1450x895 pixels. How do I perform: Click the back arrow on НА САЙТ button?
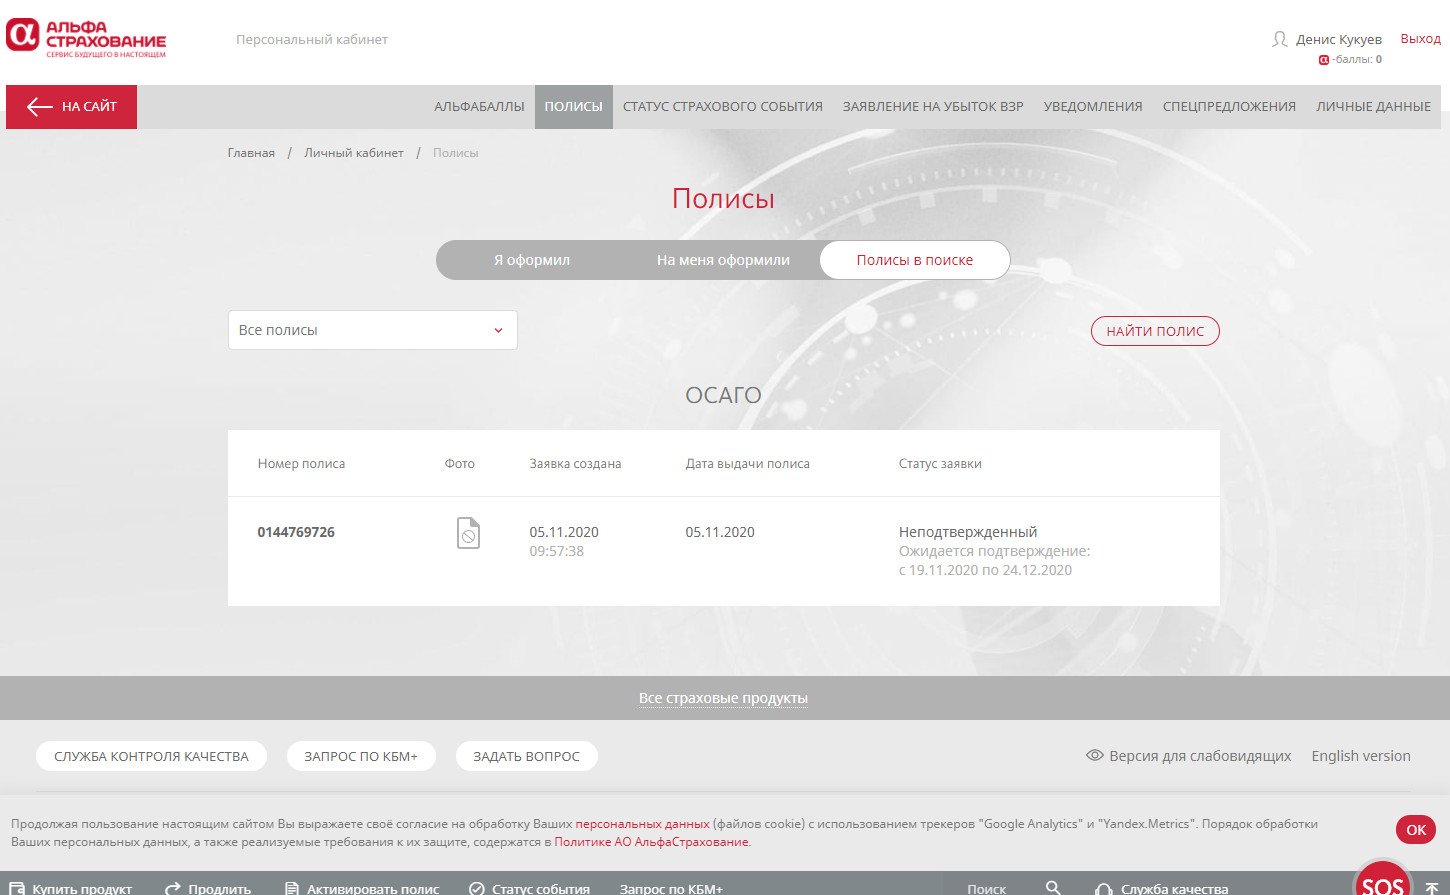click(x=40, y=107)
